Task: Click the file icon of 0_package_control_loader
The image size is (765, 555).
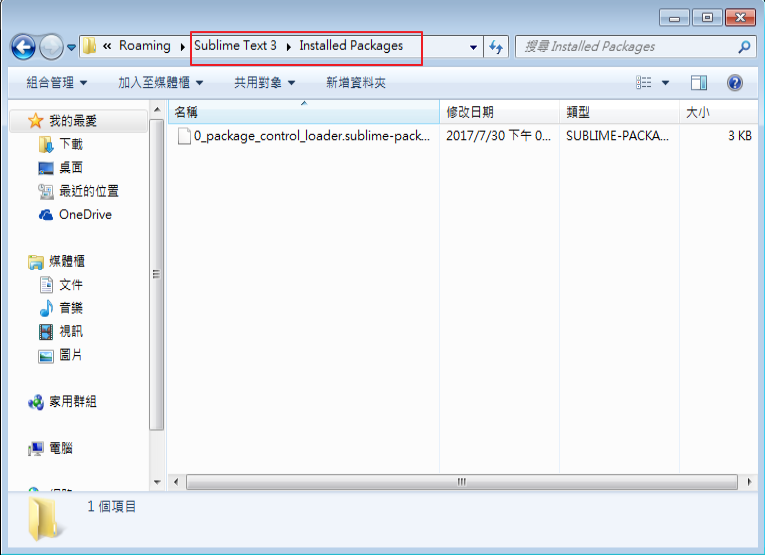Action: coord(184,136)
